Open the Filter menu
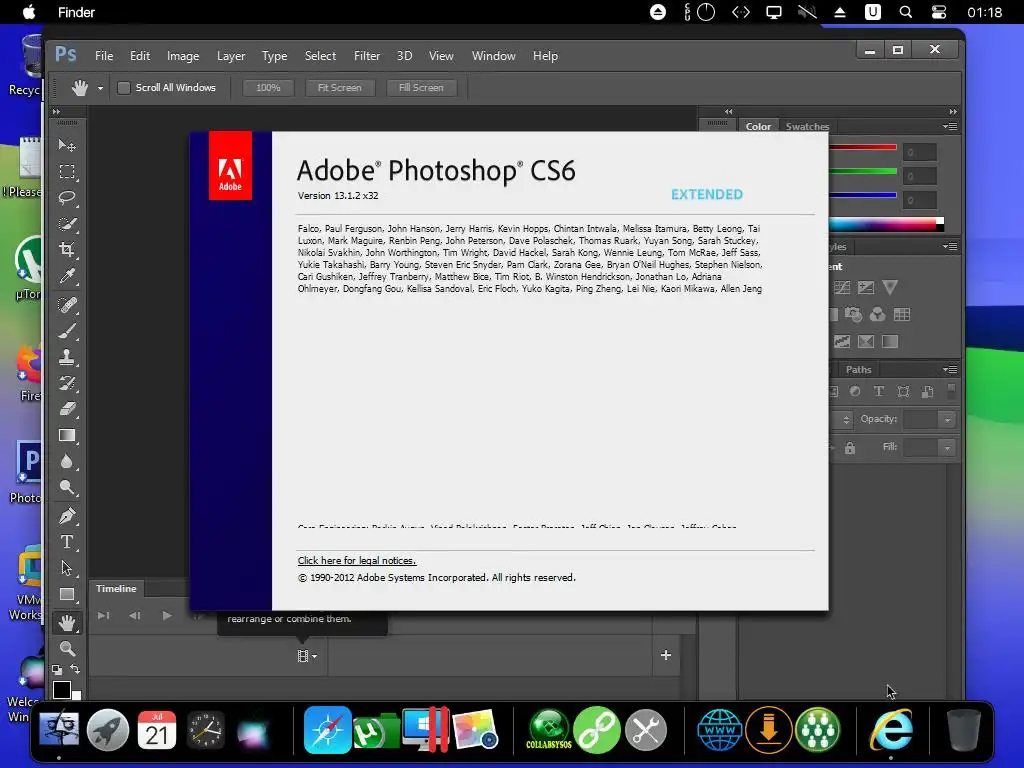 coord(367,56)
